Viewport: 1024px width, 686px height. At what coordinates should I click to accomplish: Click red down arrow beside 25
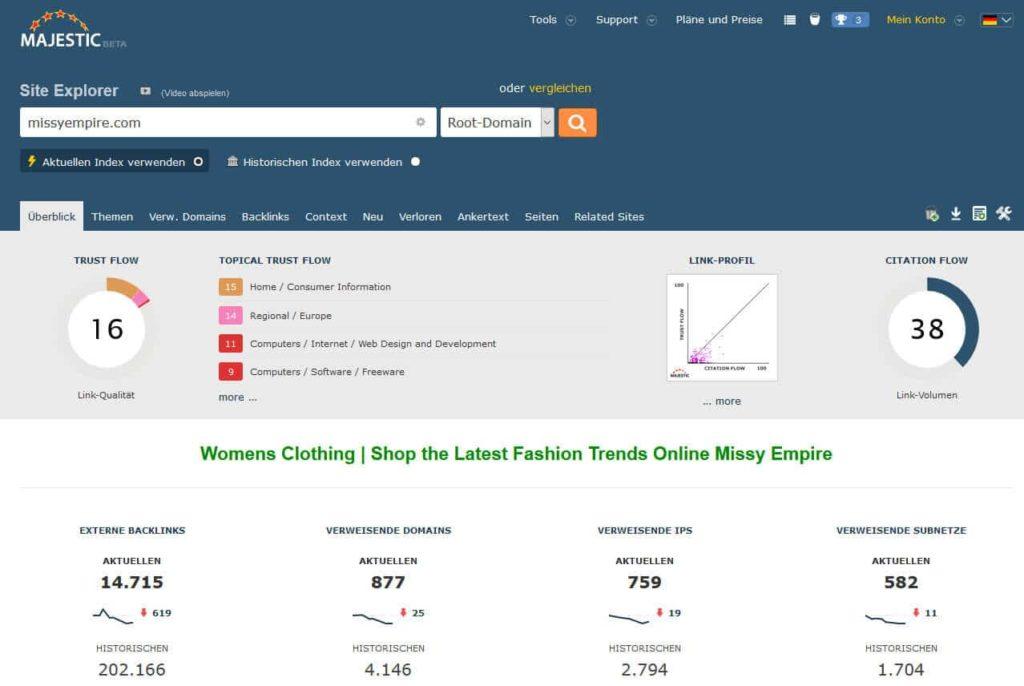click(x=403, y=612)
